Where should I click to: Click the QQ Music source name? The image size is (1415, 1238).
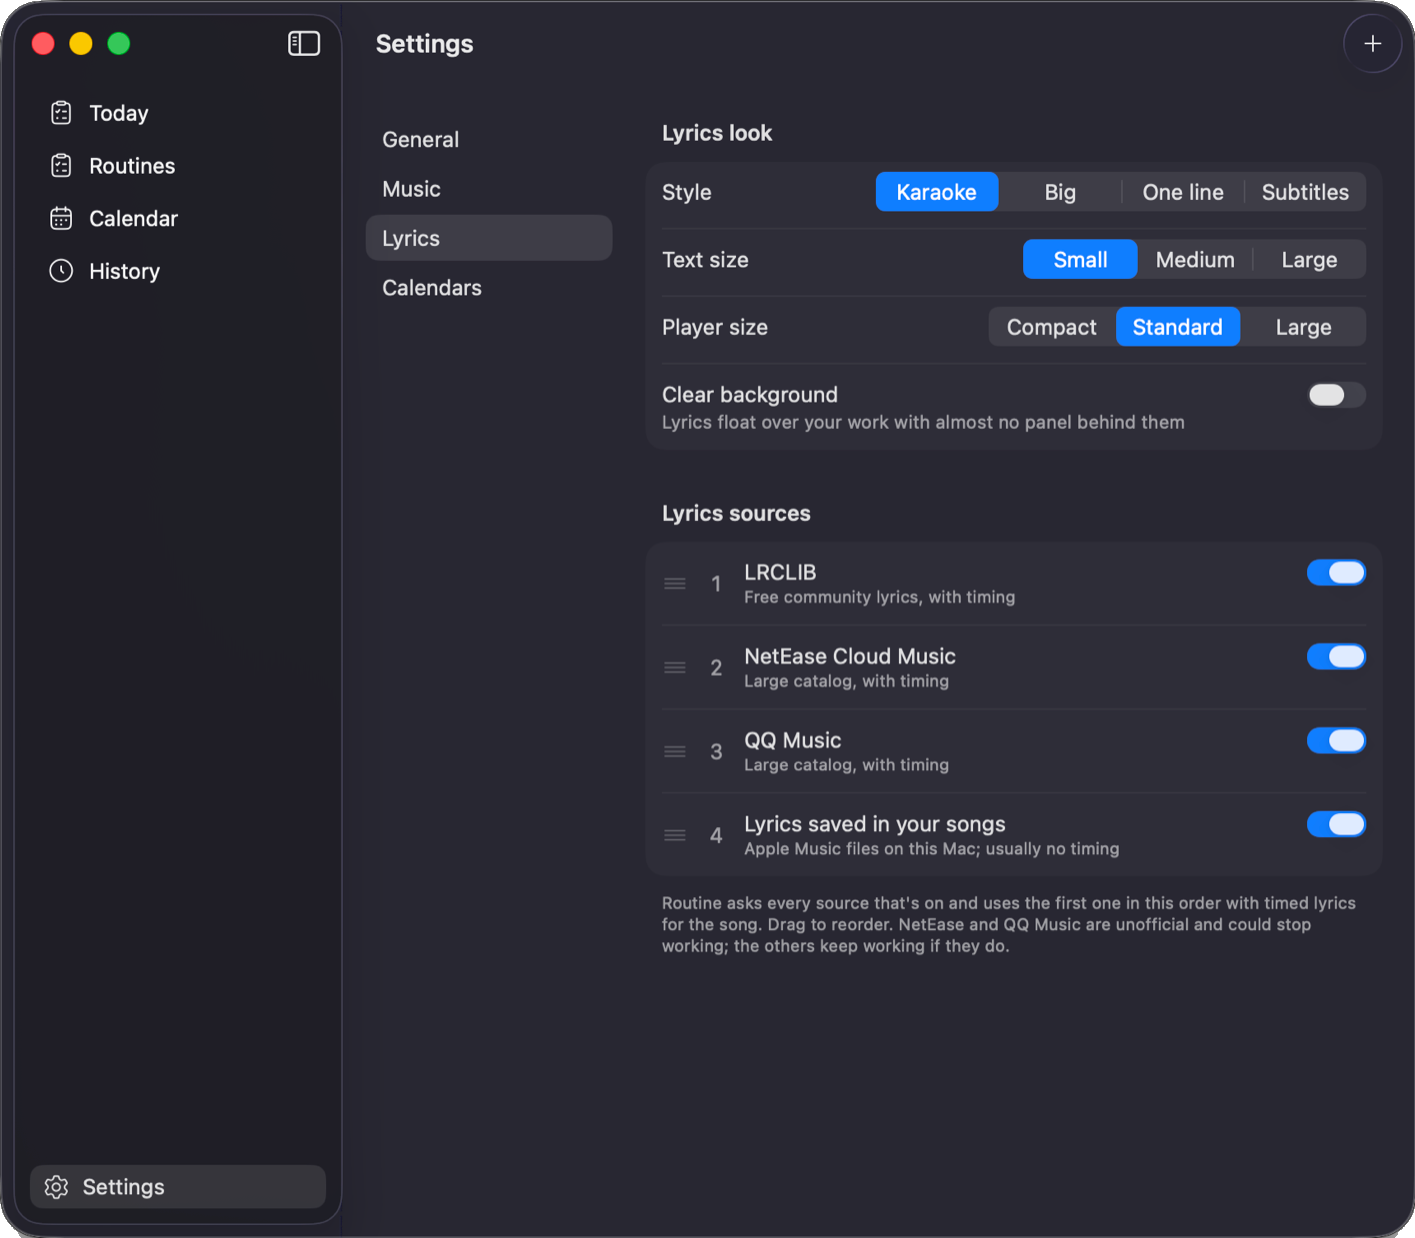pos(793,740)
